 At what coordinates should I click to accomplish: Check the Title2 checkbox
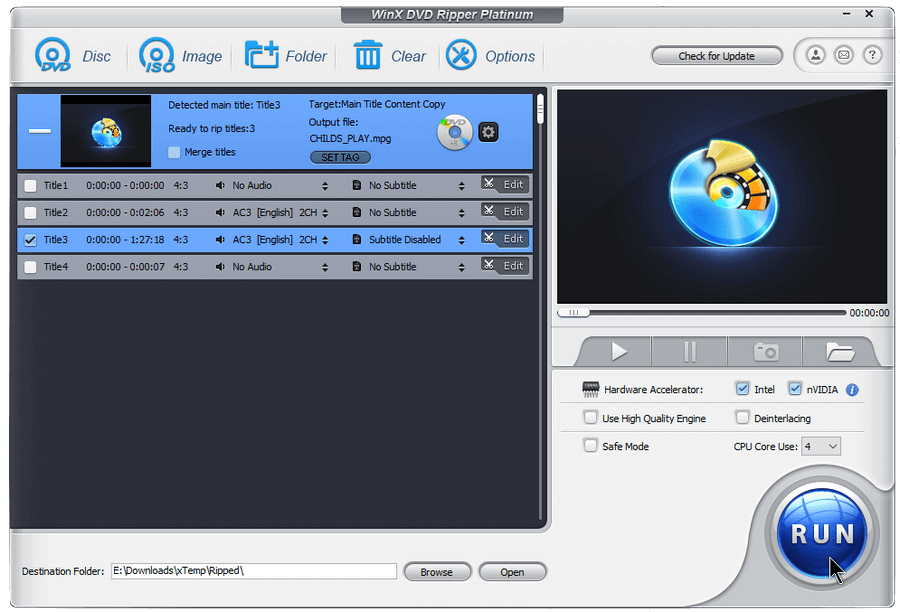pyautogui.click(x=30, y=212)
